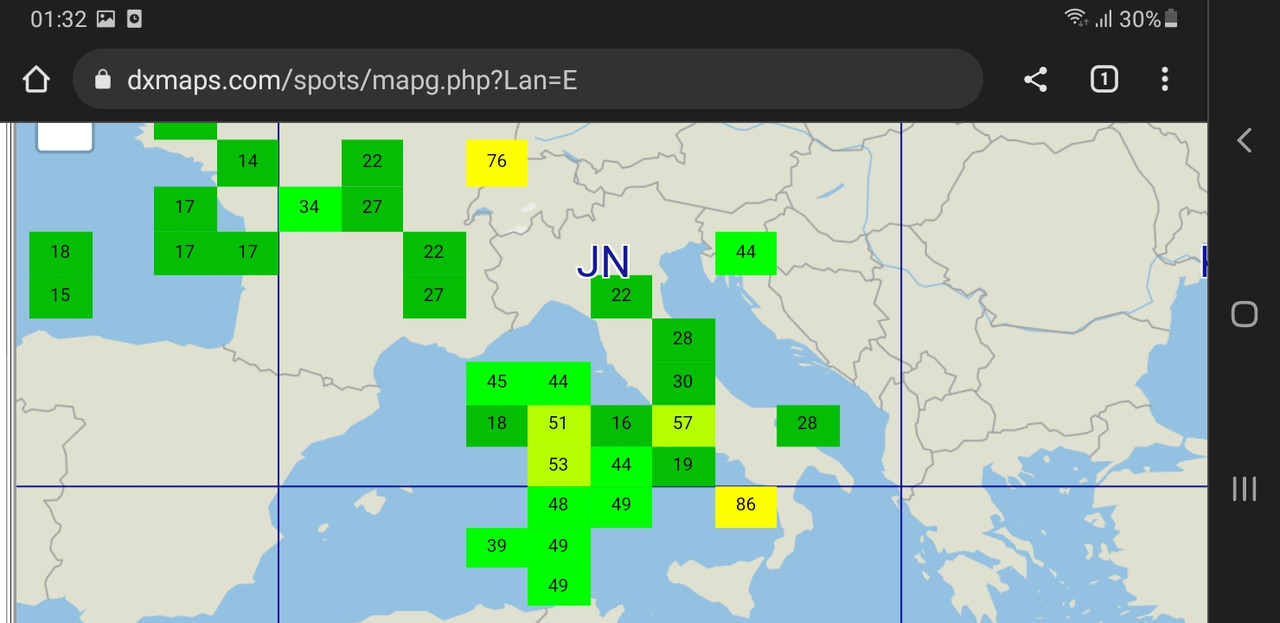Tap the clock time 01:32
This screenshot has height=623, width=1280.
pos(58,19)
